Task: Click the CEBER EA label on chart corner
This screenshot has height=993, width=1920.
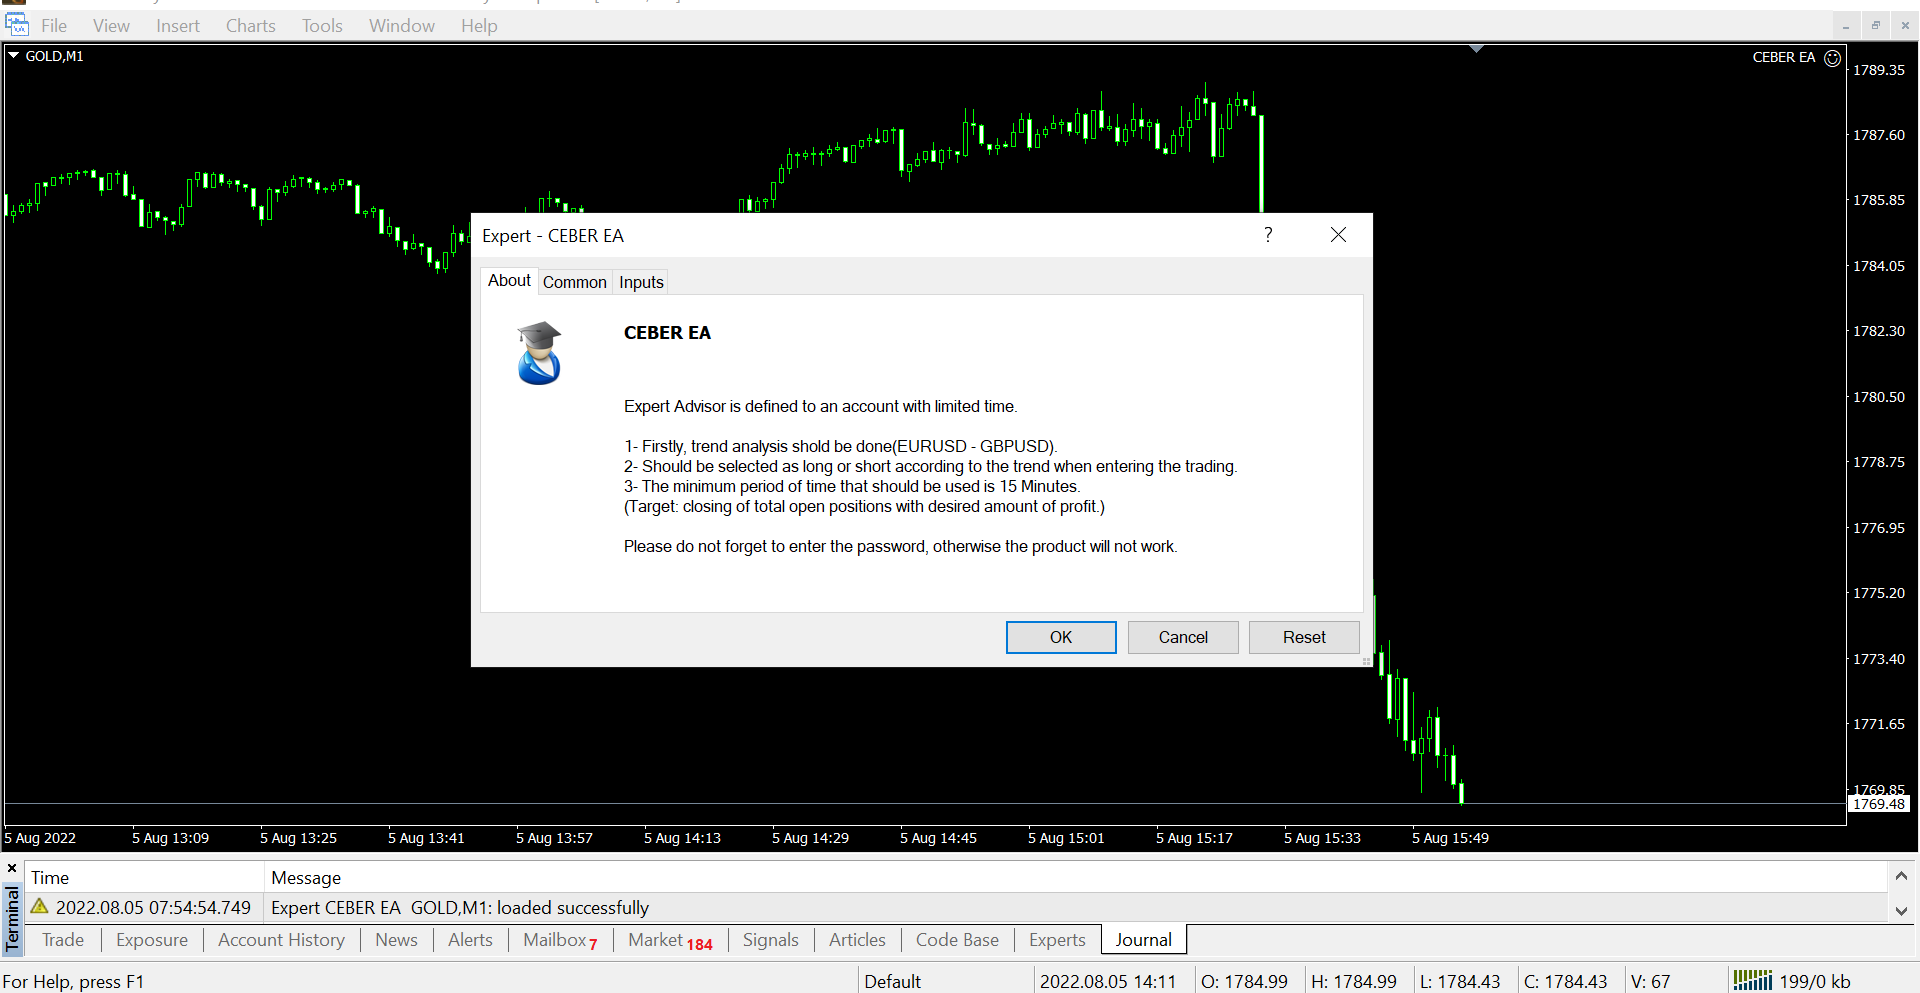Action: 1784,57
